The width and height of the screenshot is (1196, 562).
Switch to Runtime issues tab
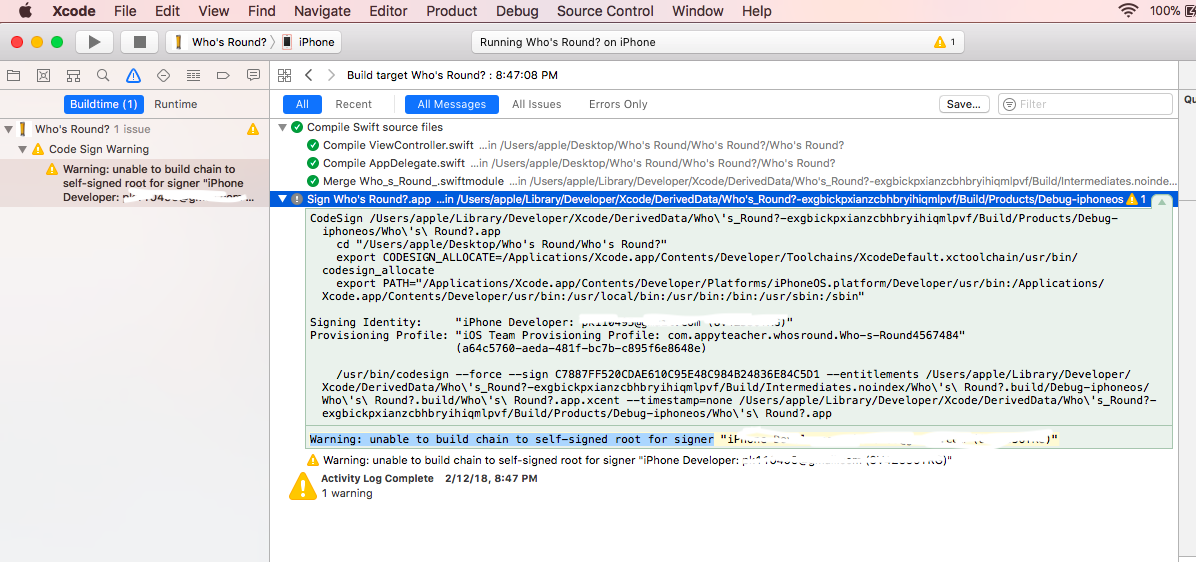(x=175, y=104)
